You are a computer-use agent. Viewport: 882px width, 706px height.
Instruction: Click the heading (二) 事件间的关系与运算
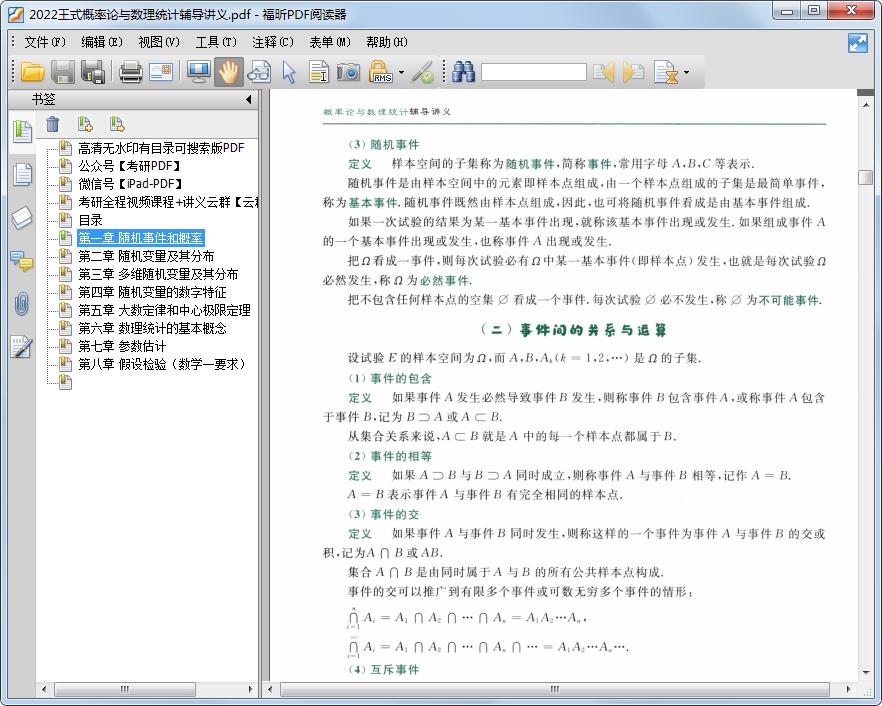point(574,330)
